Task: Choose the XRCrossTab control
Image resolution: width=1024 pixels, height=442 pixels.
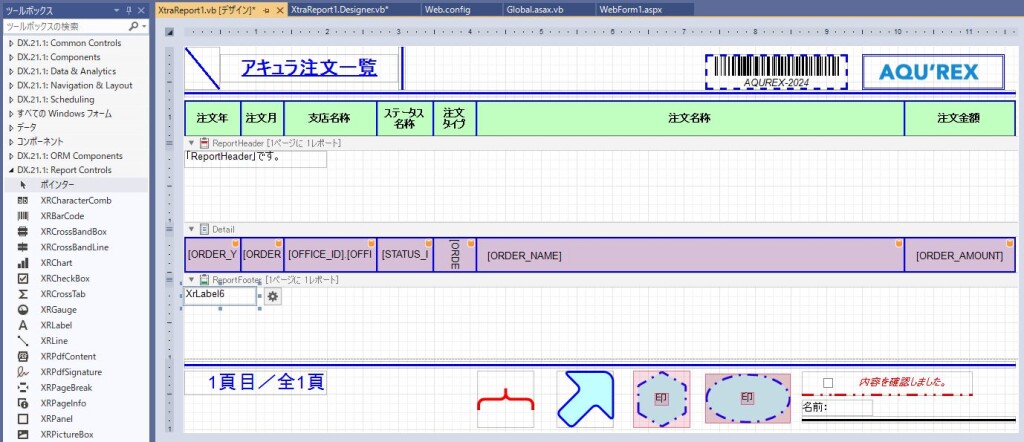Action: 62,294
